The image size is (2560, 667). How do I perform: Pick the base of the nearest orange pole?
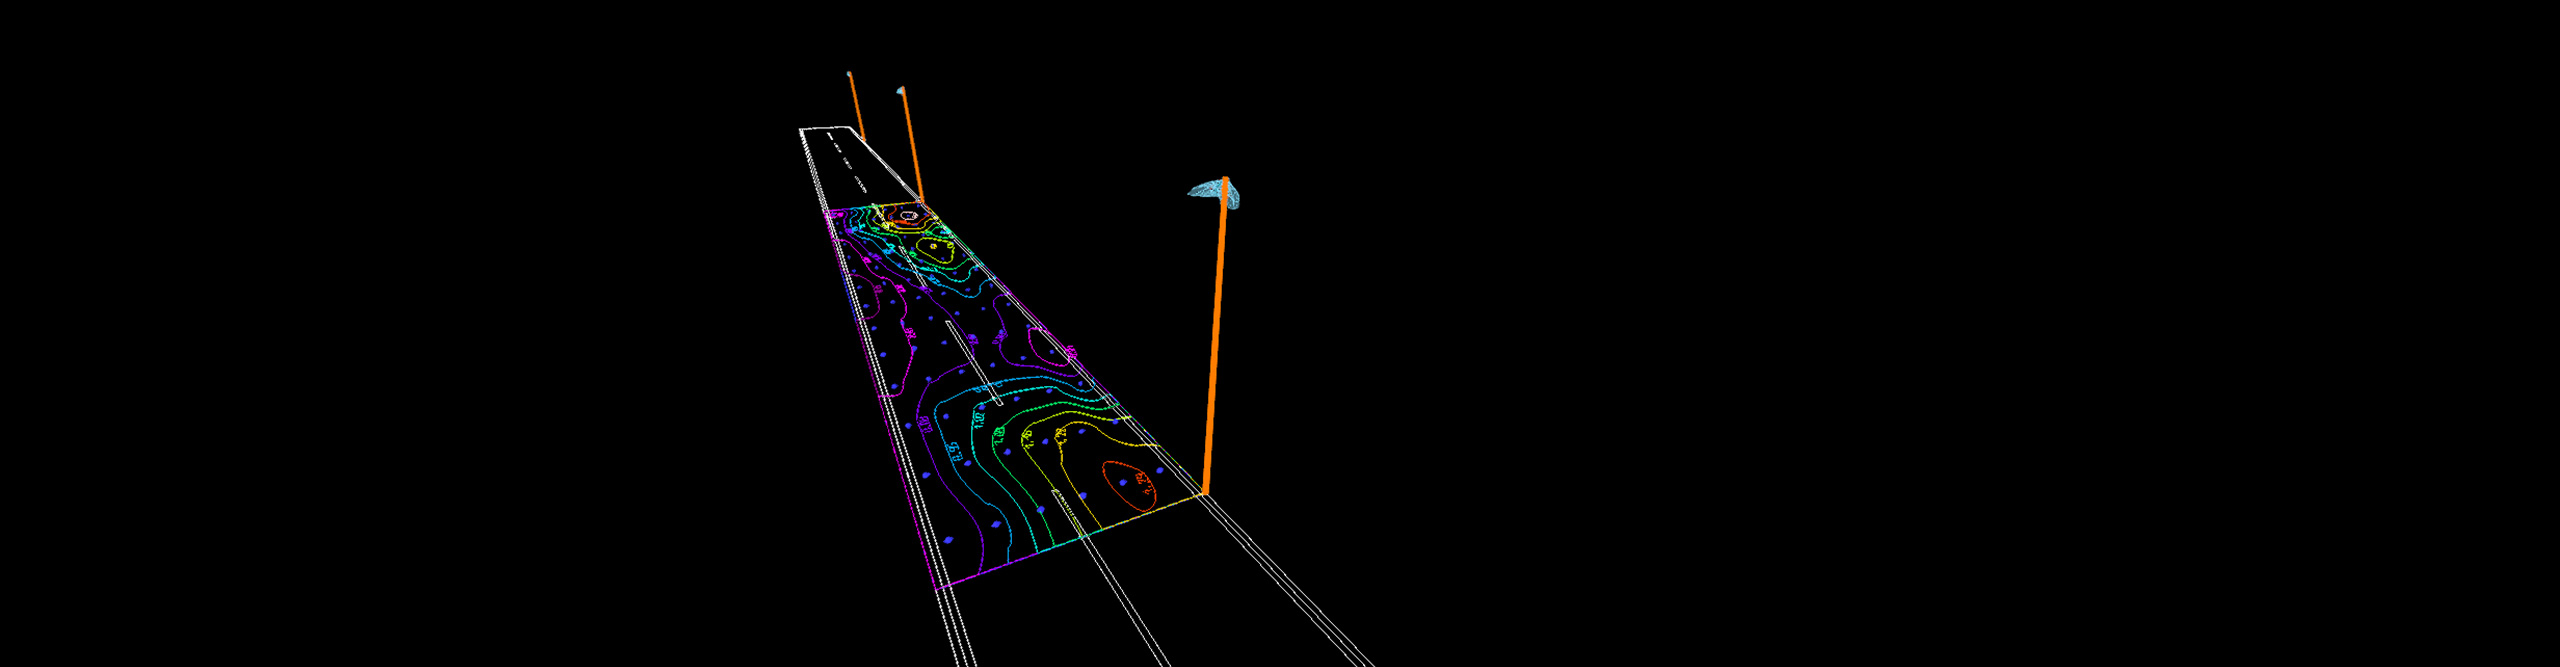[1206, 492]
